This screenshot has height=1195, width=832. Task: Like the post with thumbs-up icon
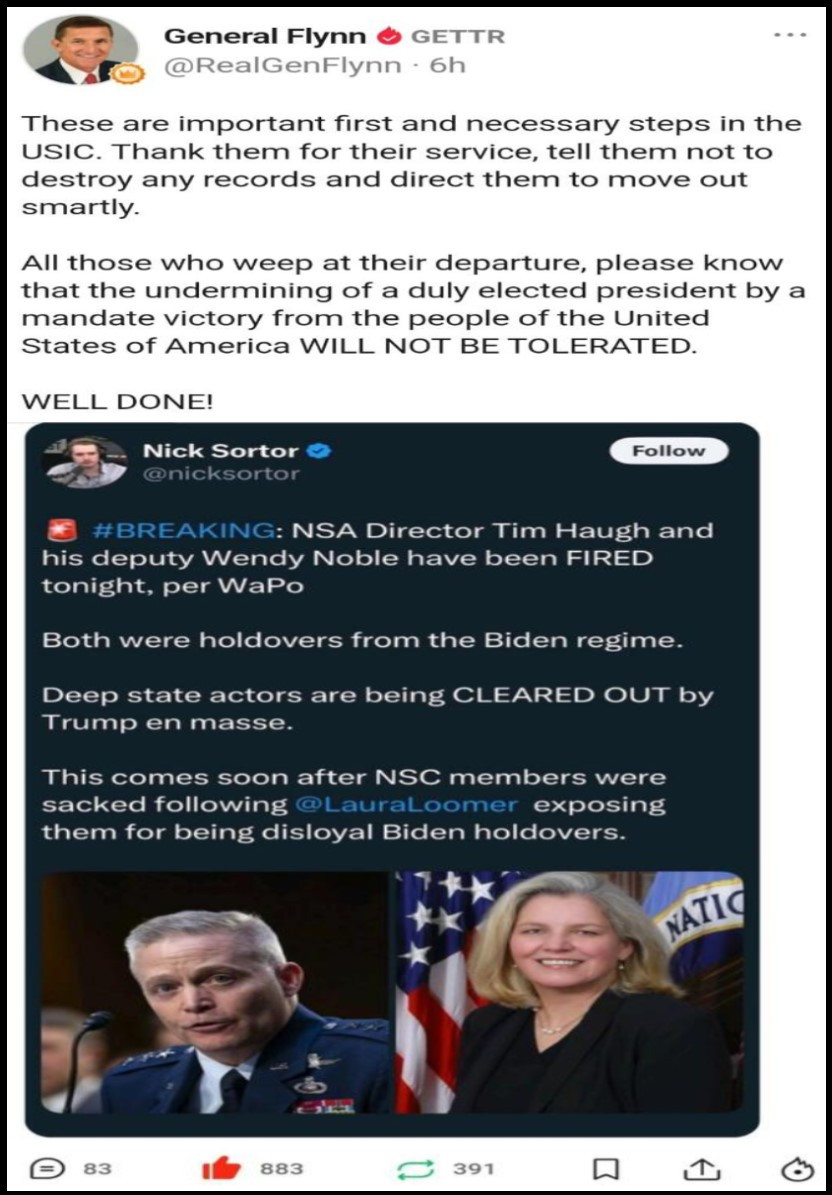point(221,1168)
